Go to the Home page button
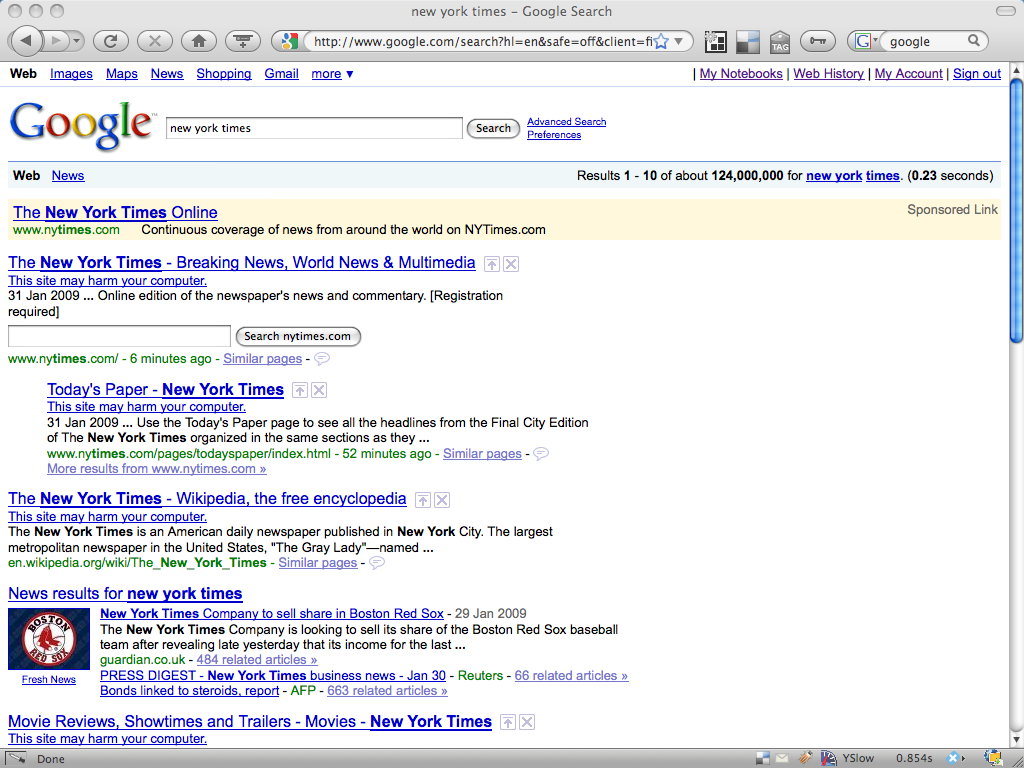The image size is (1024, 768). pyautogui.click(x=199, y=41)
